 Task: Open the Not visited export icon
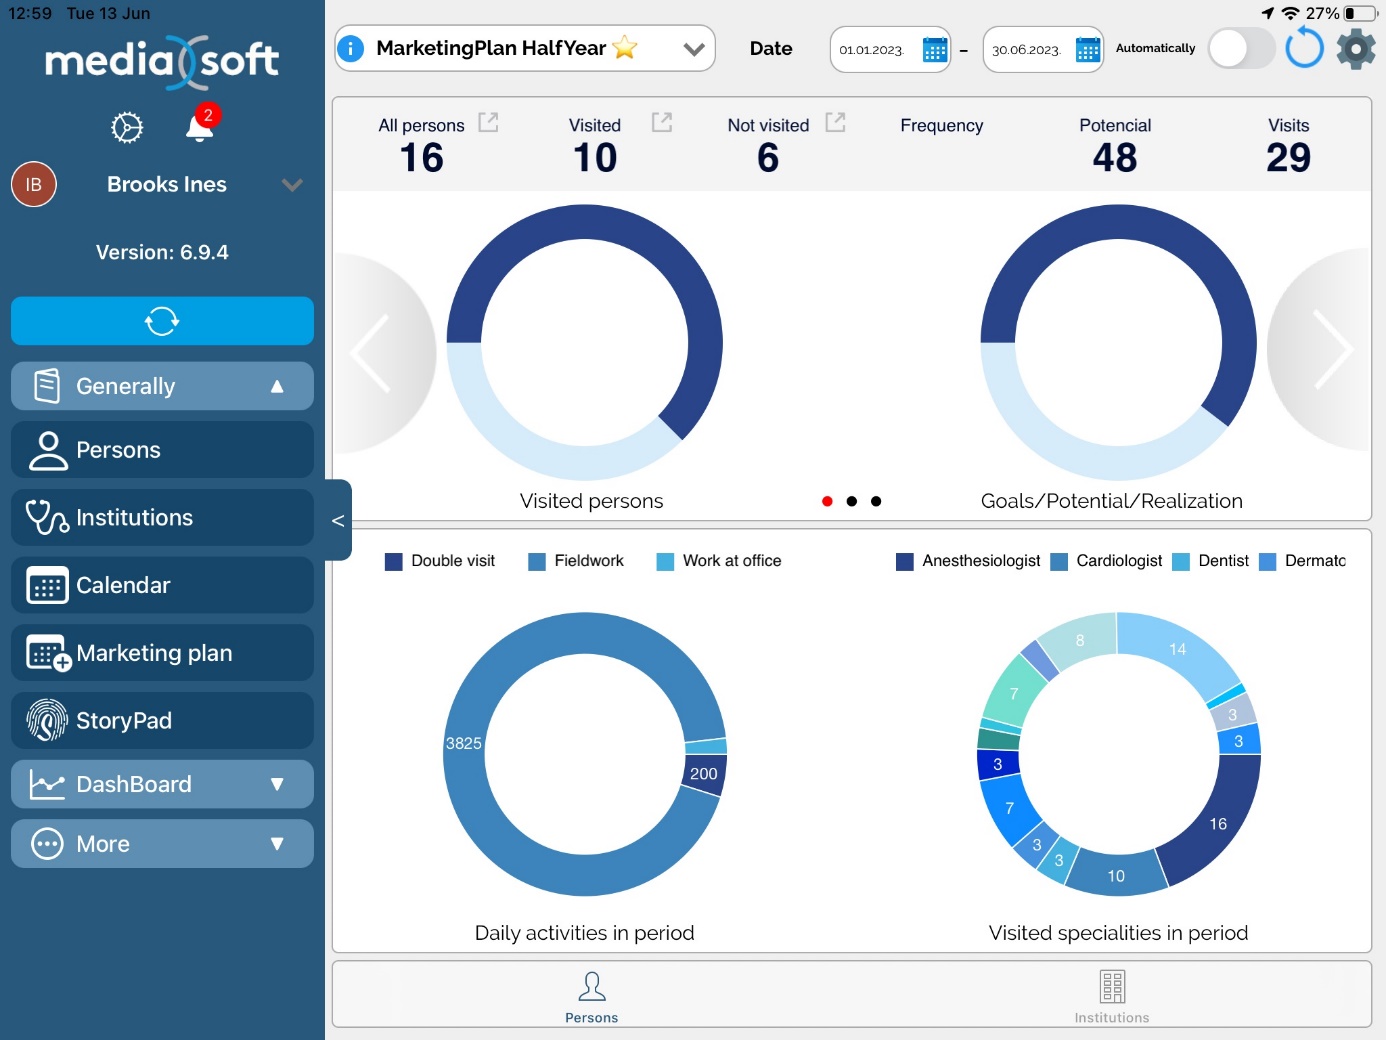click(835, 122)
